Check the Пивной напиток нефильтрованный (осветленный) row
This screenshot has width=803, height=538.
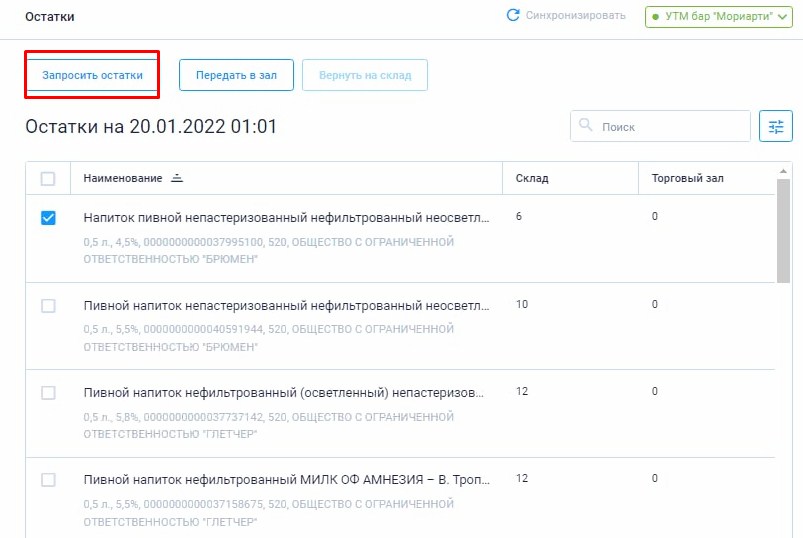48,393
